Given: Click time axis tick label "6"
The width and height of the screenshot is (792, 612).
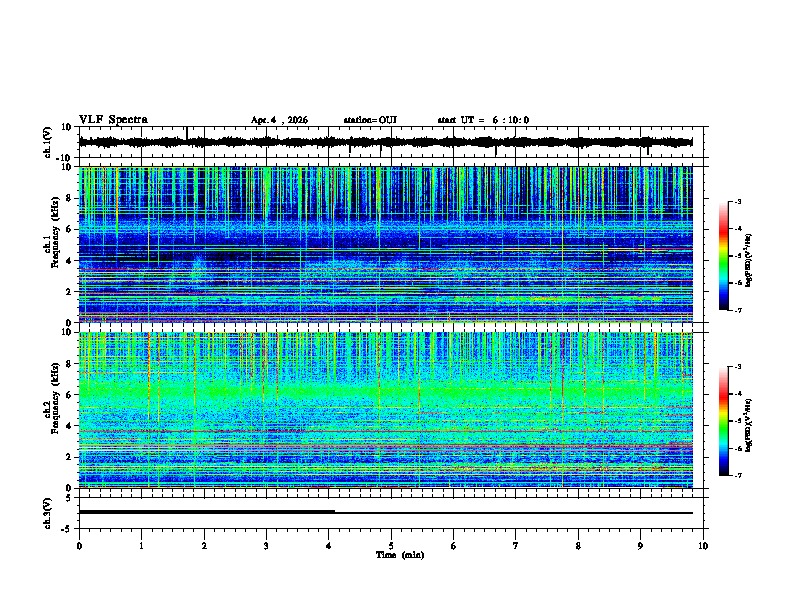Looking at the screenshot, I should tap(454, 546).
